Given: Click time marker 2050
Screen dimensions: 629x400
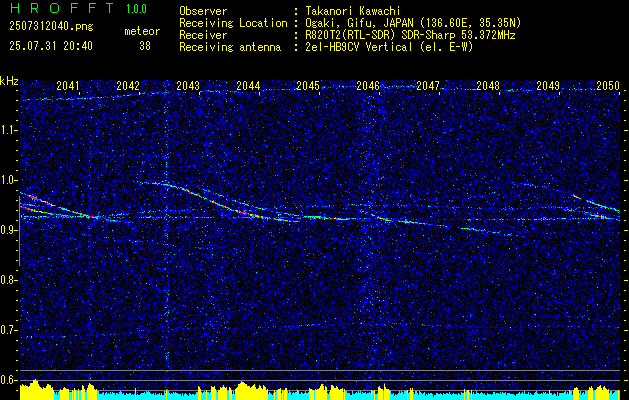Looking at the screenshot, I should pyautogui.click(x=608, y=86).
